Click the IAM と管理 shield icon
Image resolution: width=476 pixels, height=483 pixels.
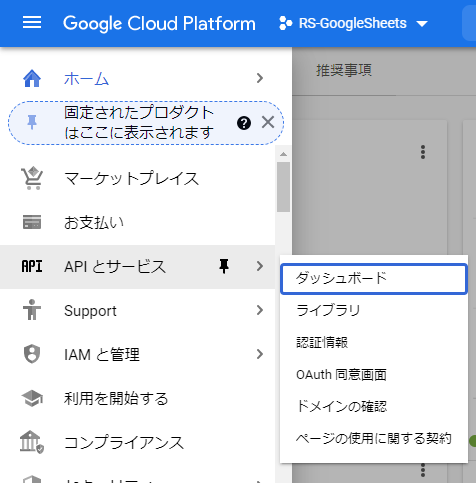click(32, 354)
